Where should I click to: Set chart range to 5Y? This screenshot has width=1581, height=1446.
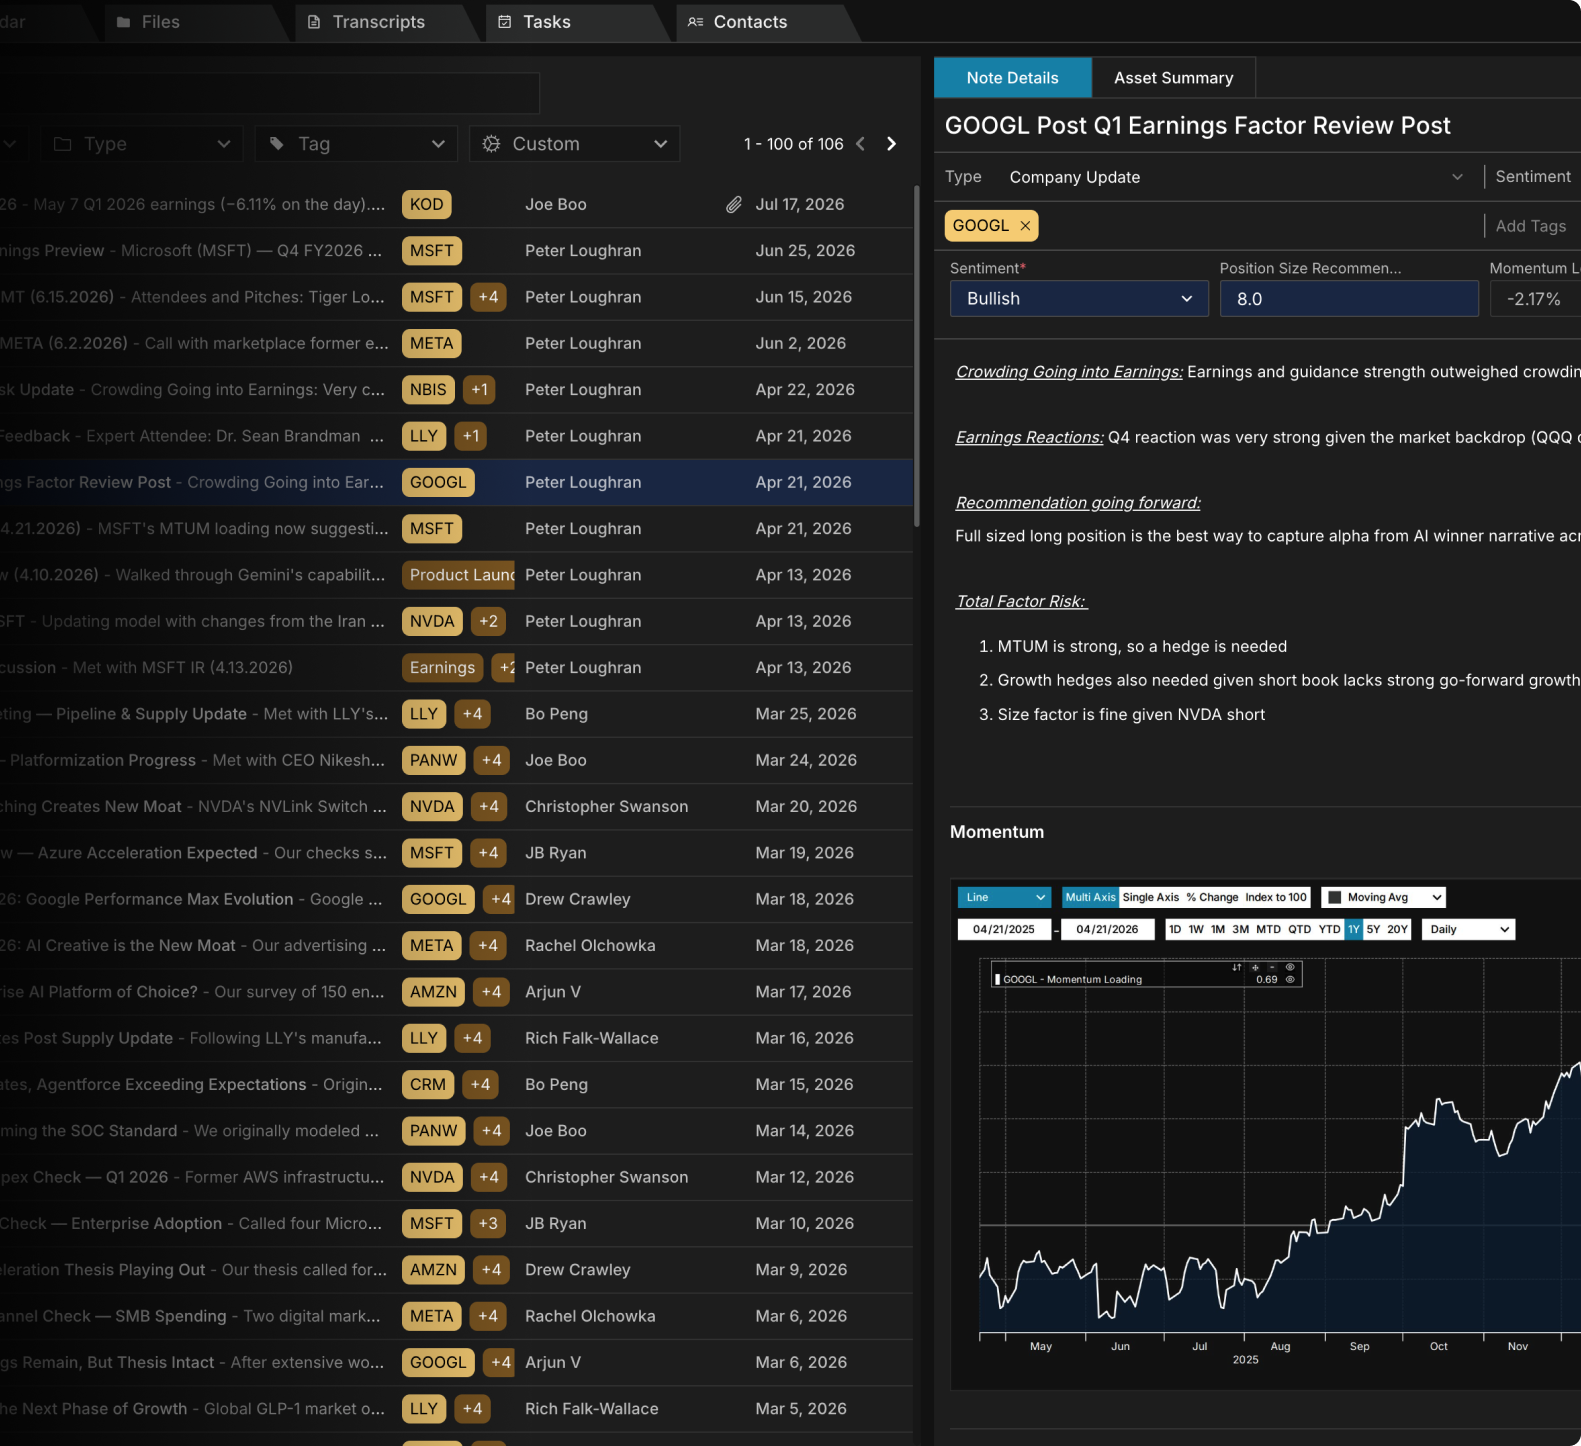click(x=1373, y=929)
